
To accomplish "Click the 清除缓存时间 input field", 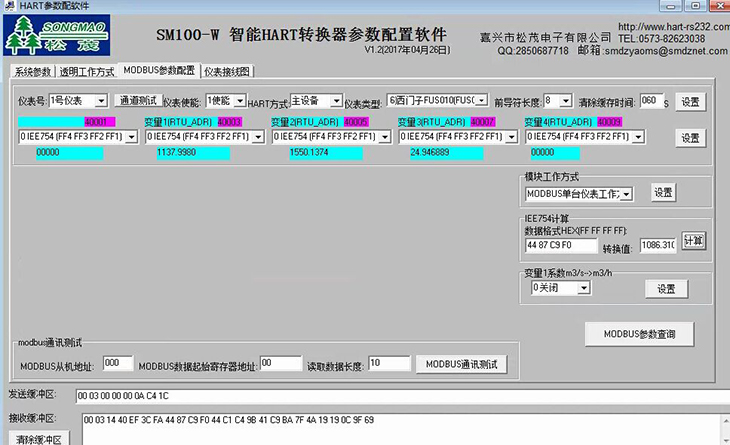I will pos(650,101).
